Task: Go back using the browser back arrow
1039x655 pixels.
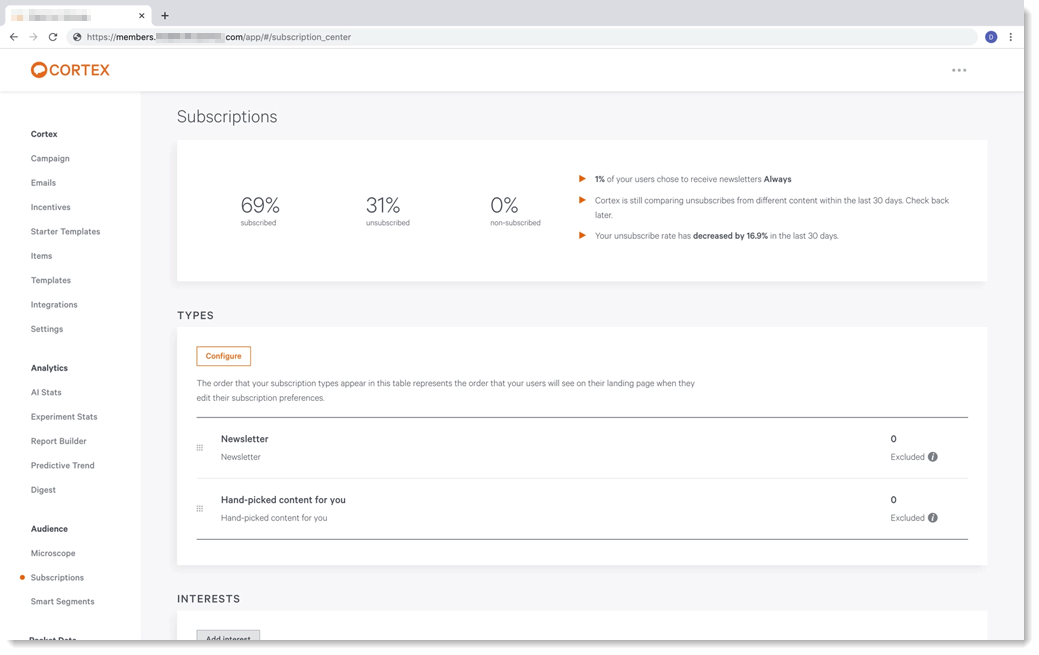Action: pos(14,37)
